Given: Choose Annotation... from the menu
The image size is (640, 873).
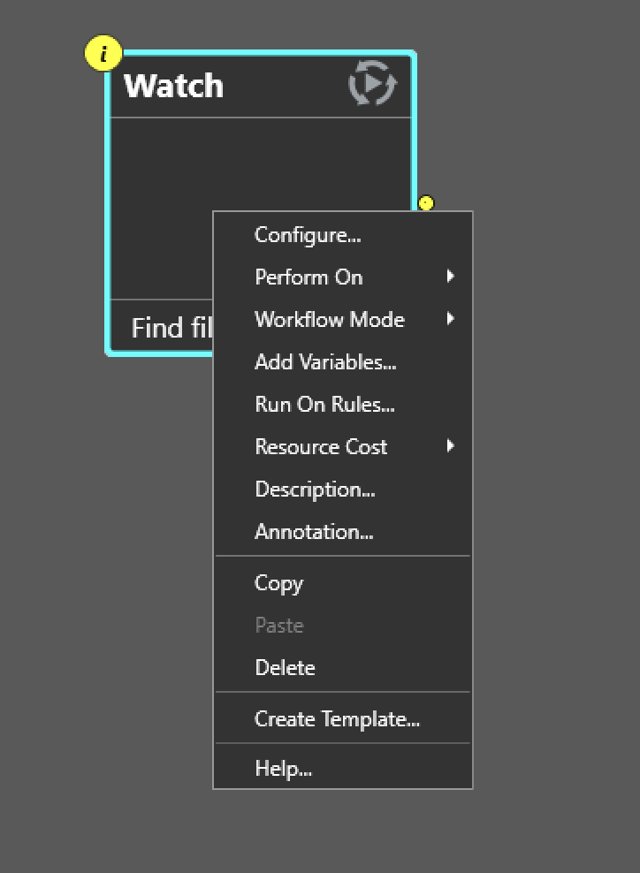Looking at the screenshot, I should [x=343, y=532].
